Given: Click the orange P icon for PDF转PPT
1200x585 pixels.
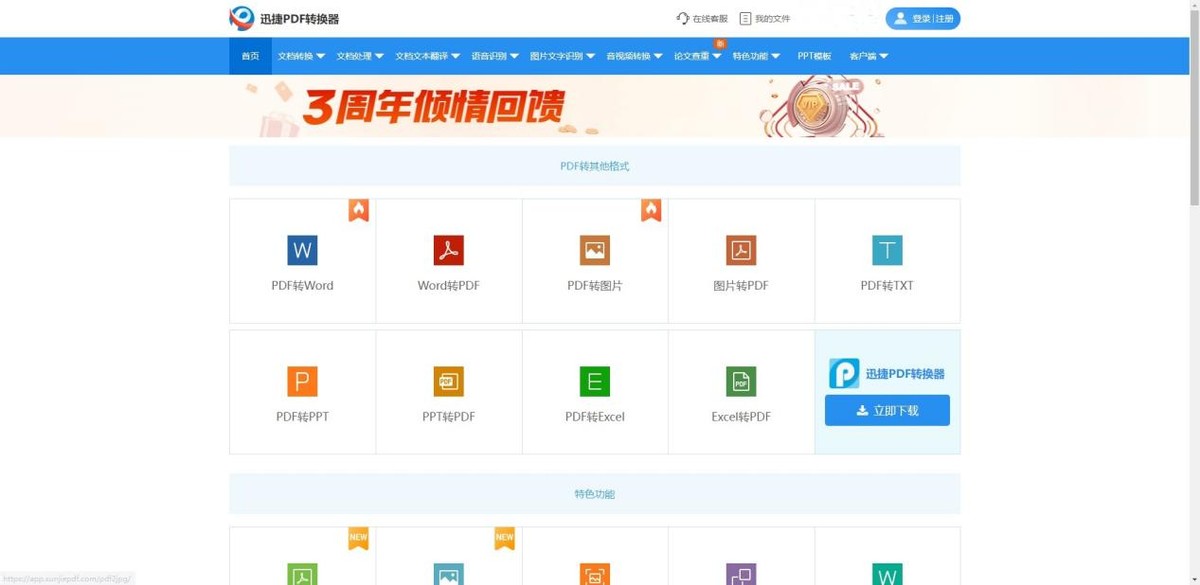Looking at the screenshot, I should tap(302, 381).
